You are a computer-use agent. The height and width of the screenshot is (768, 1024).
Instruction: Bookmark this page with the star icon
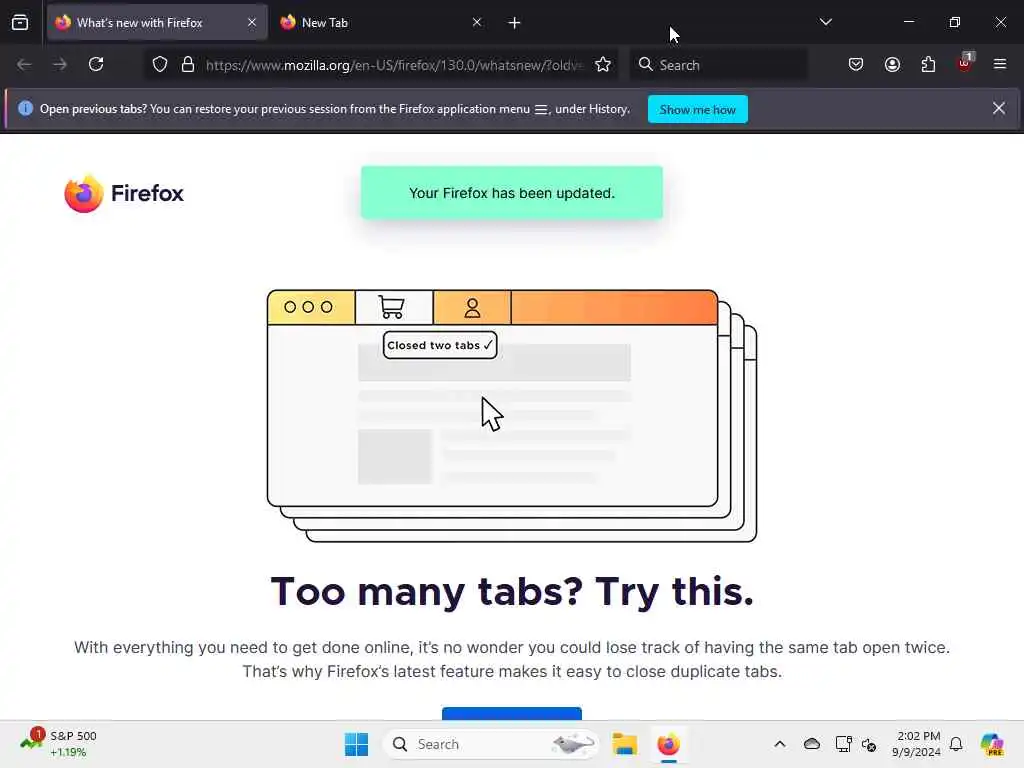coord(603,65)
